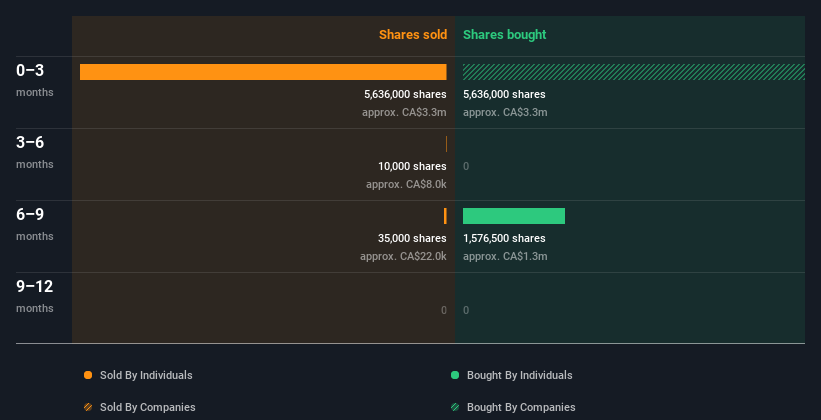Image resolution: width=821 pixels, height=420 pixels.
Task: Toggle the Bought By Individuals legend label
Action: tap(519, 375)
